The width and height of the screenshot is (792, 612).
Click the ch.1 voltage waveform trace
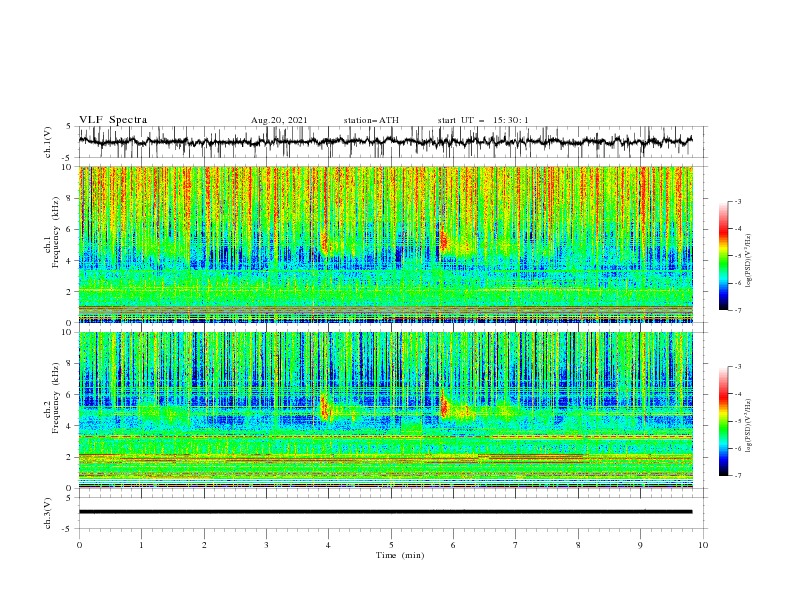tap(385, 141)
